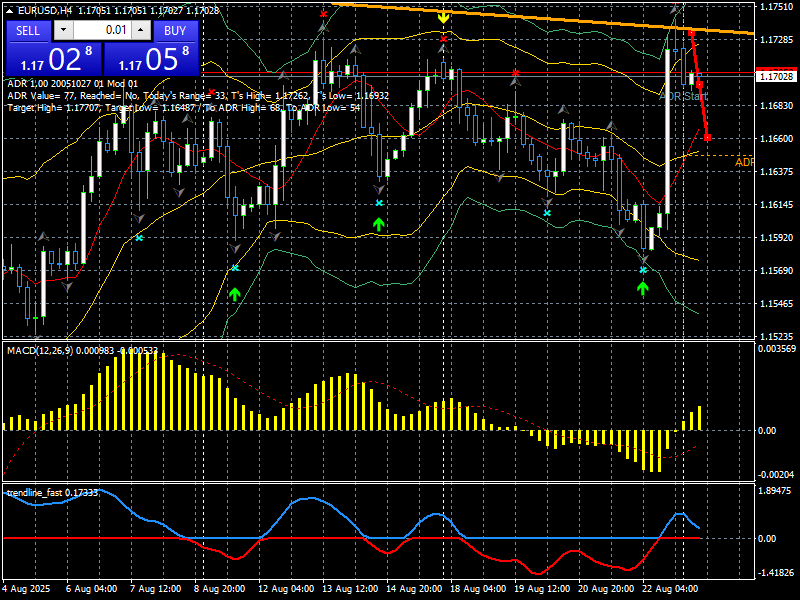Click the 1.17510 price scale label

coord(776,7)
